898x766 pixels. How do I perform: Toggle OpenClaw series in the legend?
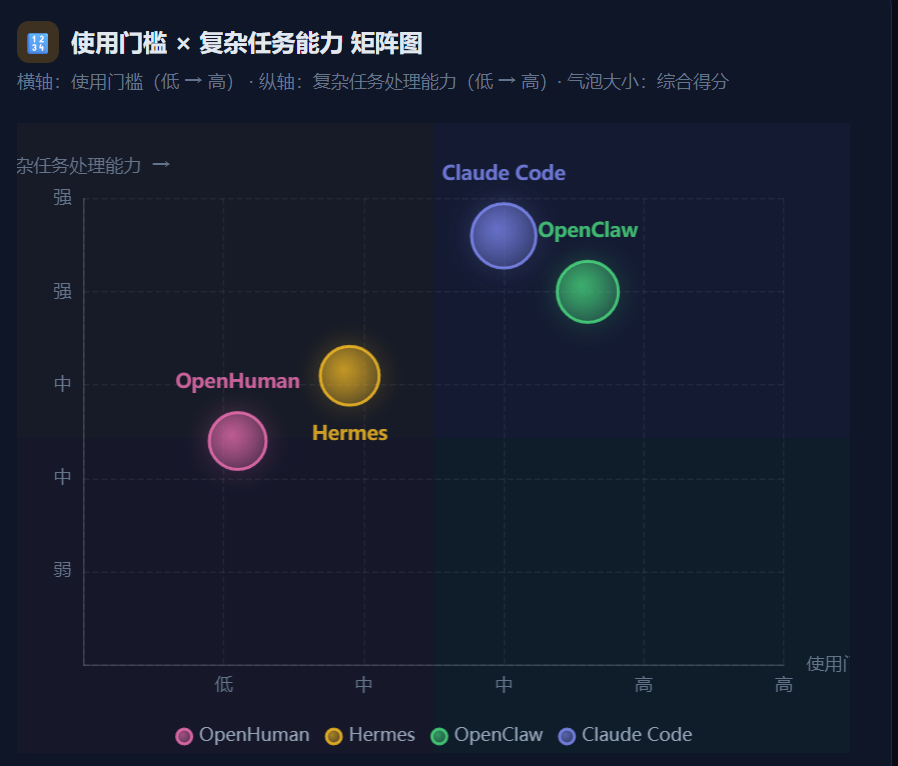click(487, 735)
